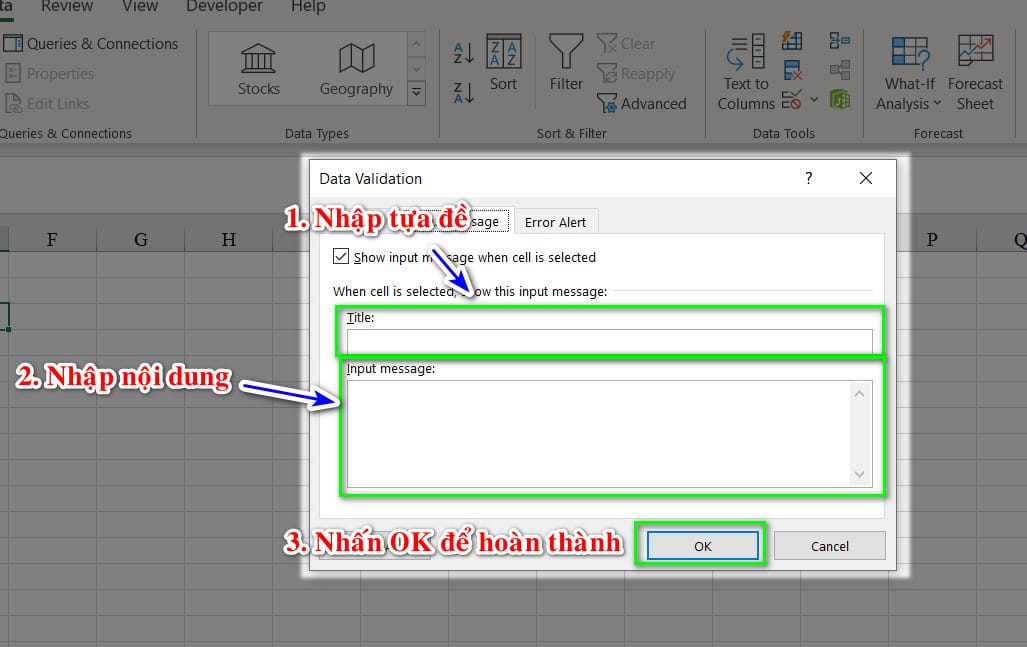Open Manage Data Model
The height and width of the screenshot is (647, 1027).
[840, 100]
